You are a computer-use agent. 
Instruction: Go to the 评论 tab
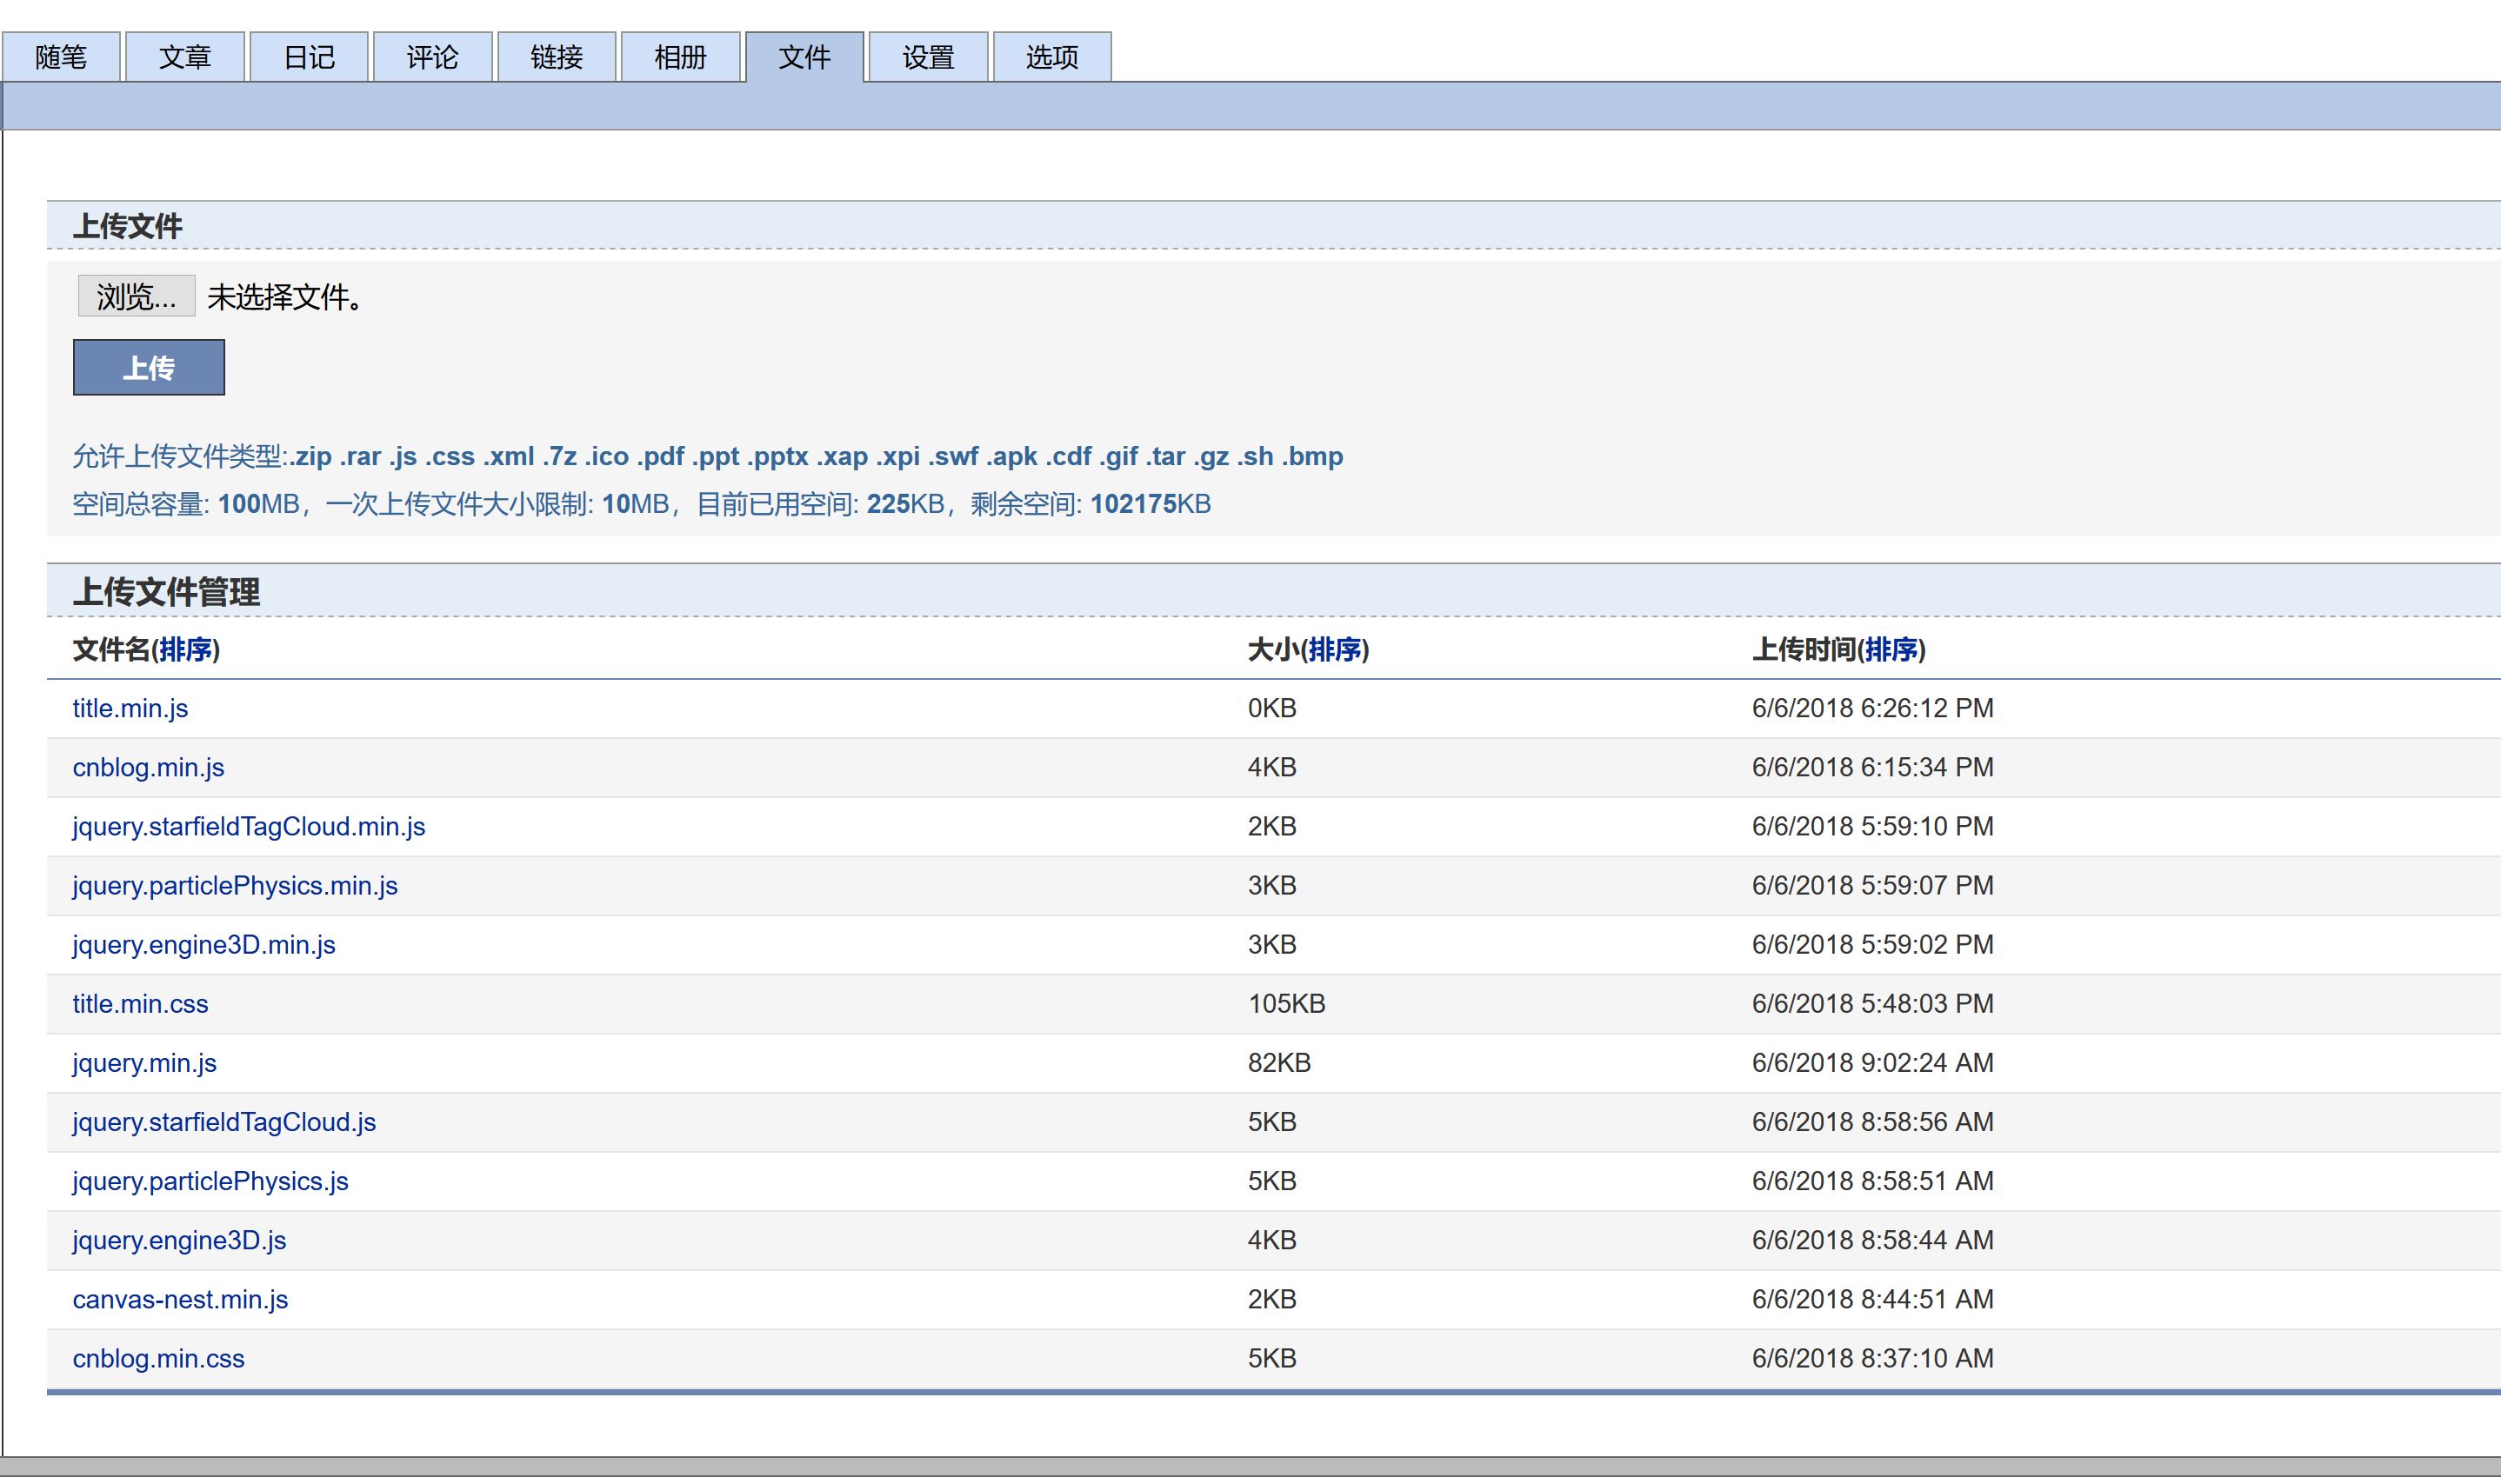(x=432, y=57)
